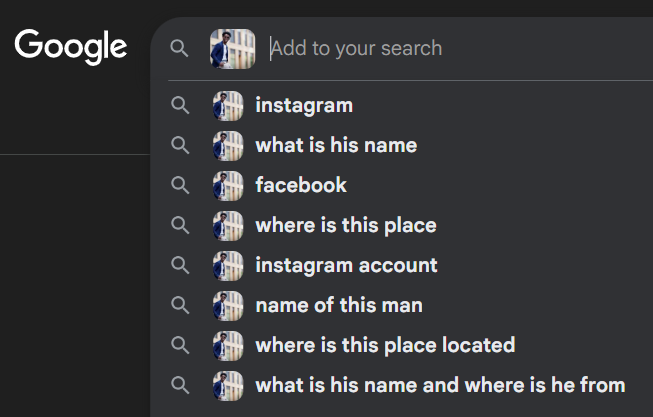Select the "instagram" suggestion

coord(304,105)
